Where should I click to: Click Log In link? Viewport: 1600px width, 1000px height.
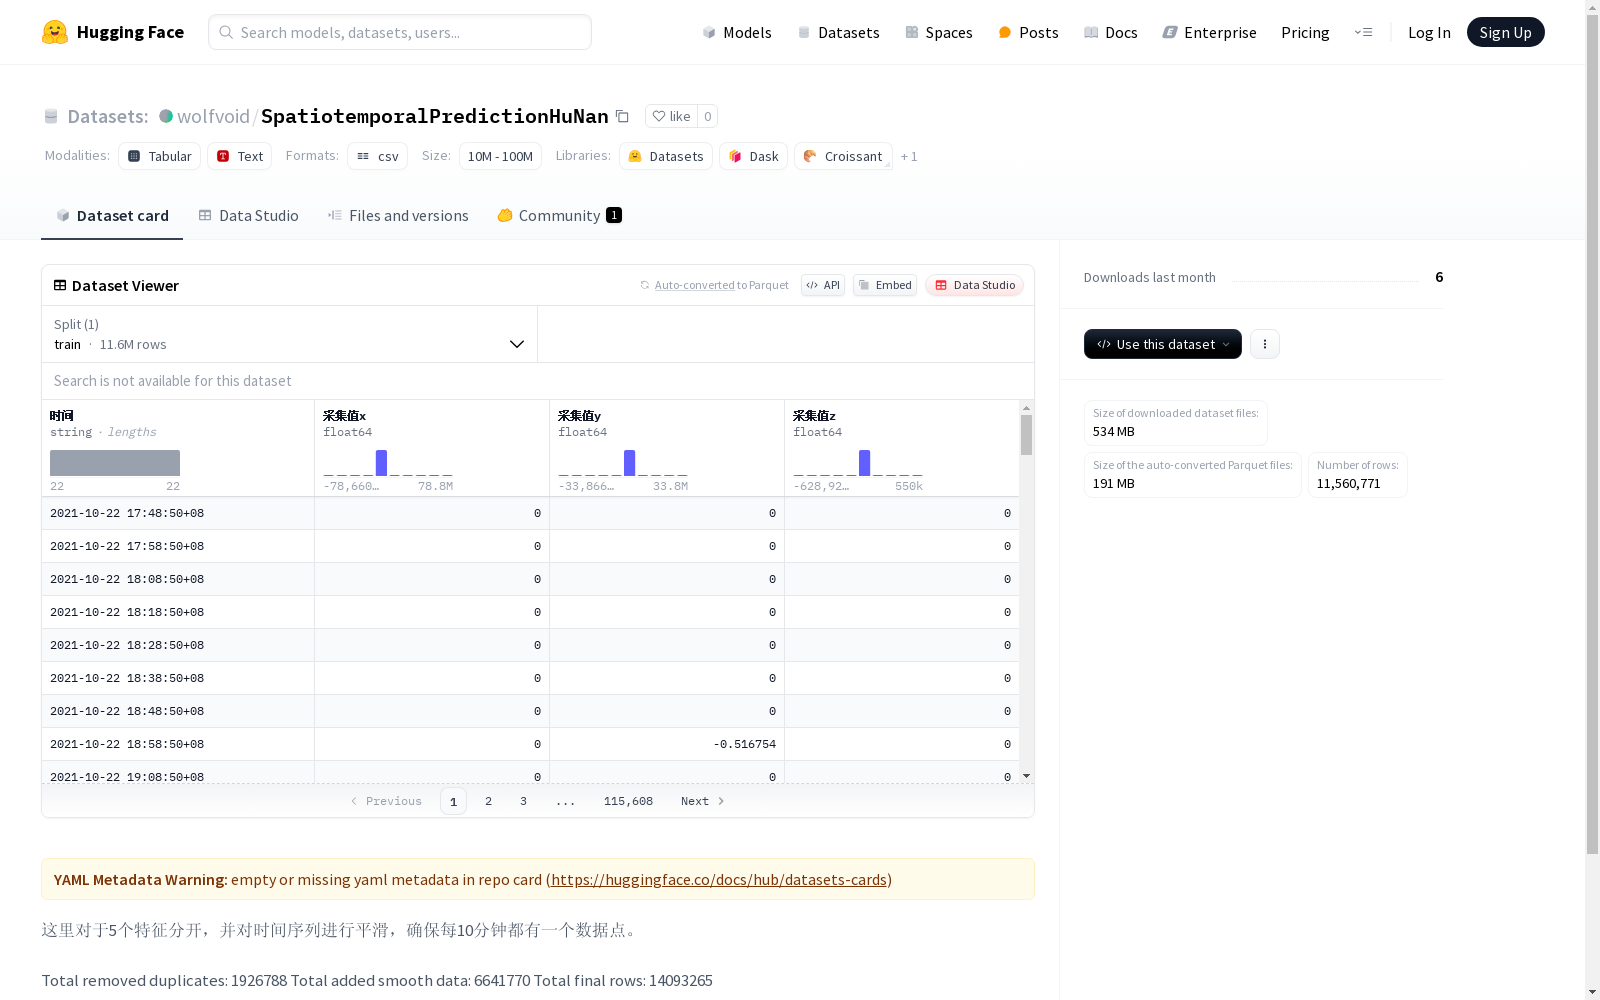click(1429, 32)
